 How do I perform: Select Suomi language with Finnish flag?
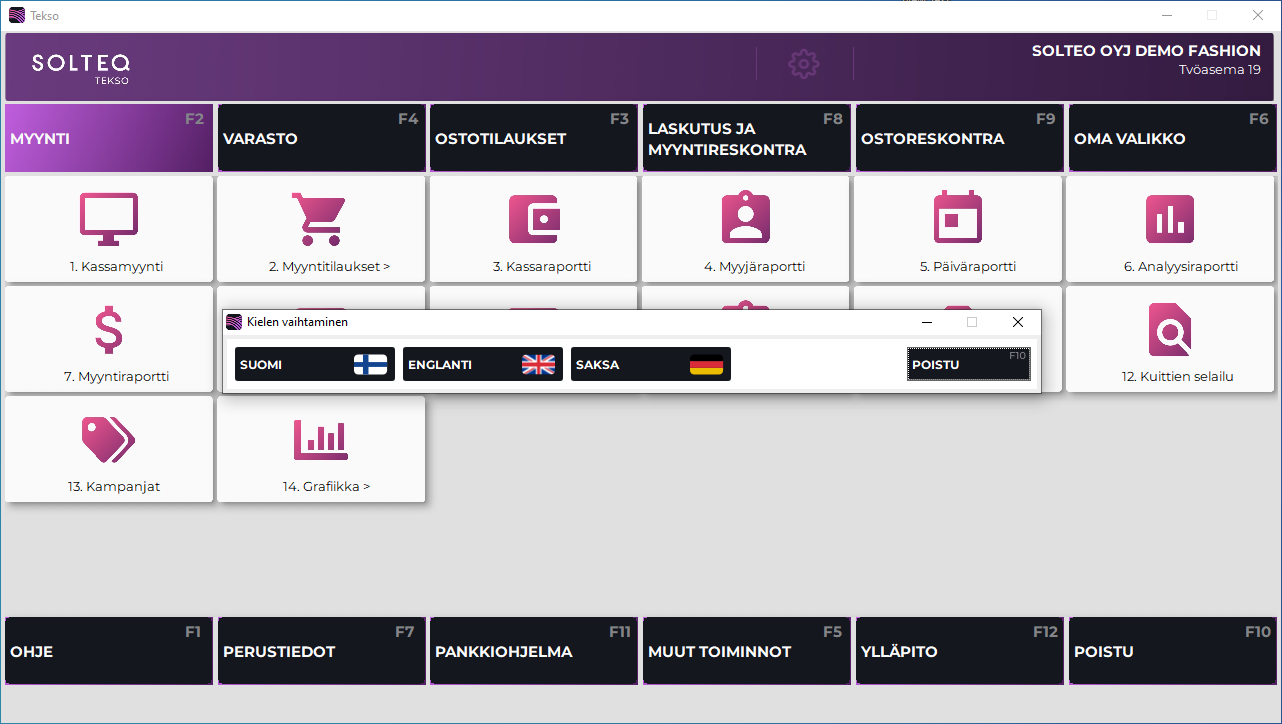(314, 365)
